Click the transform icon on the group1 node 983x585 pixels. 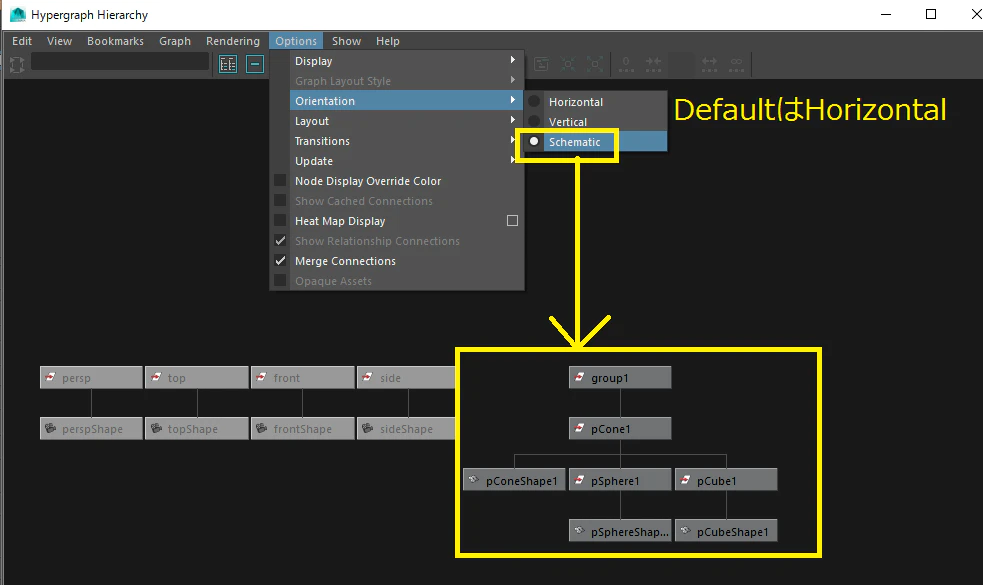pyautogui.click(x=580, y=377)
